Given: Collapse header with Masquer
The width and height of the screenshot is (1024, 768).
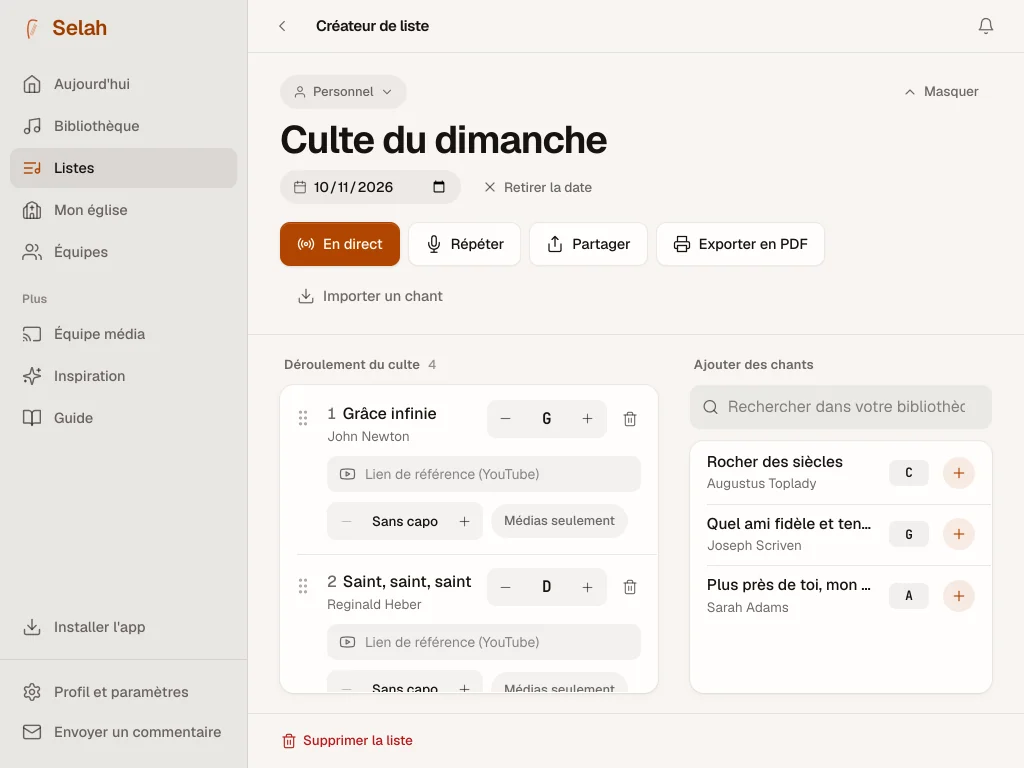Looking at the screenshot, I should click(942, 92).
